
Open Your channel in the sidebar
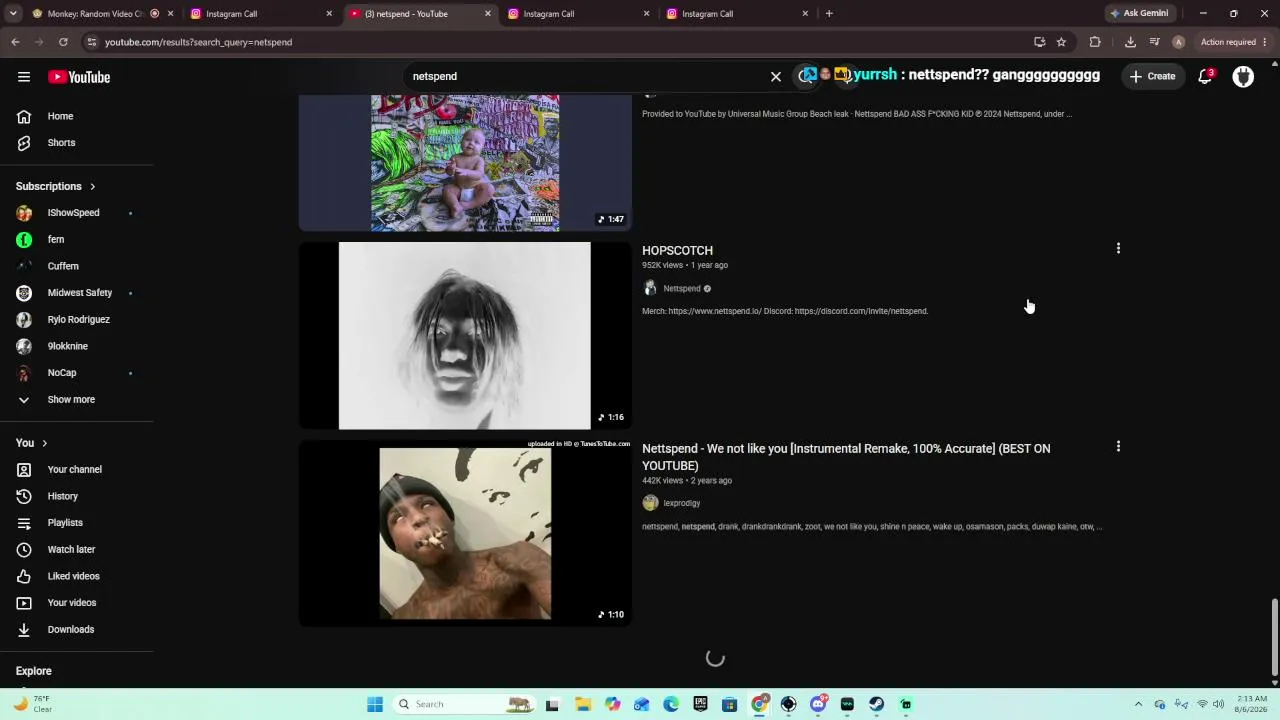point(74,470)
